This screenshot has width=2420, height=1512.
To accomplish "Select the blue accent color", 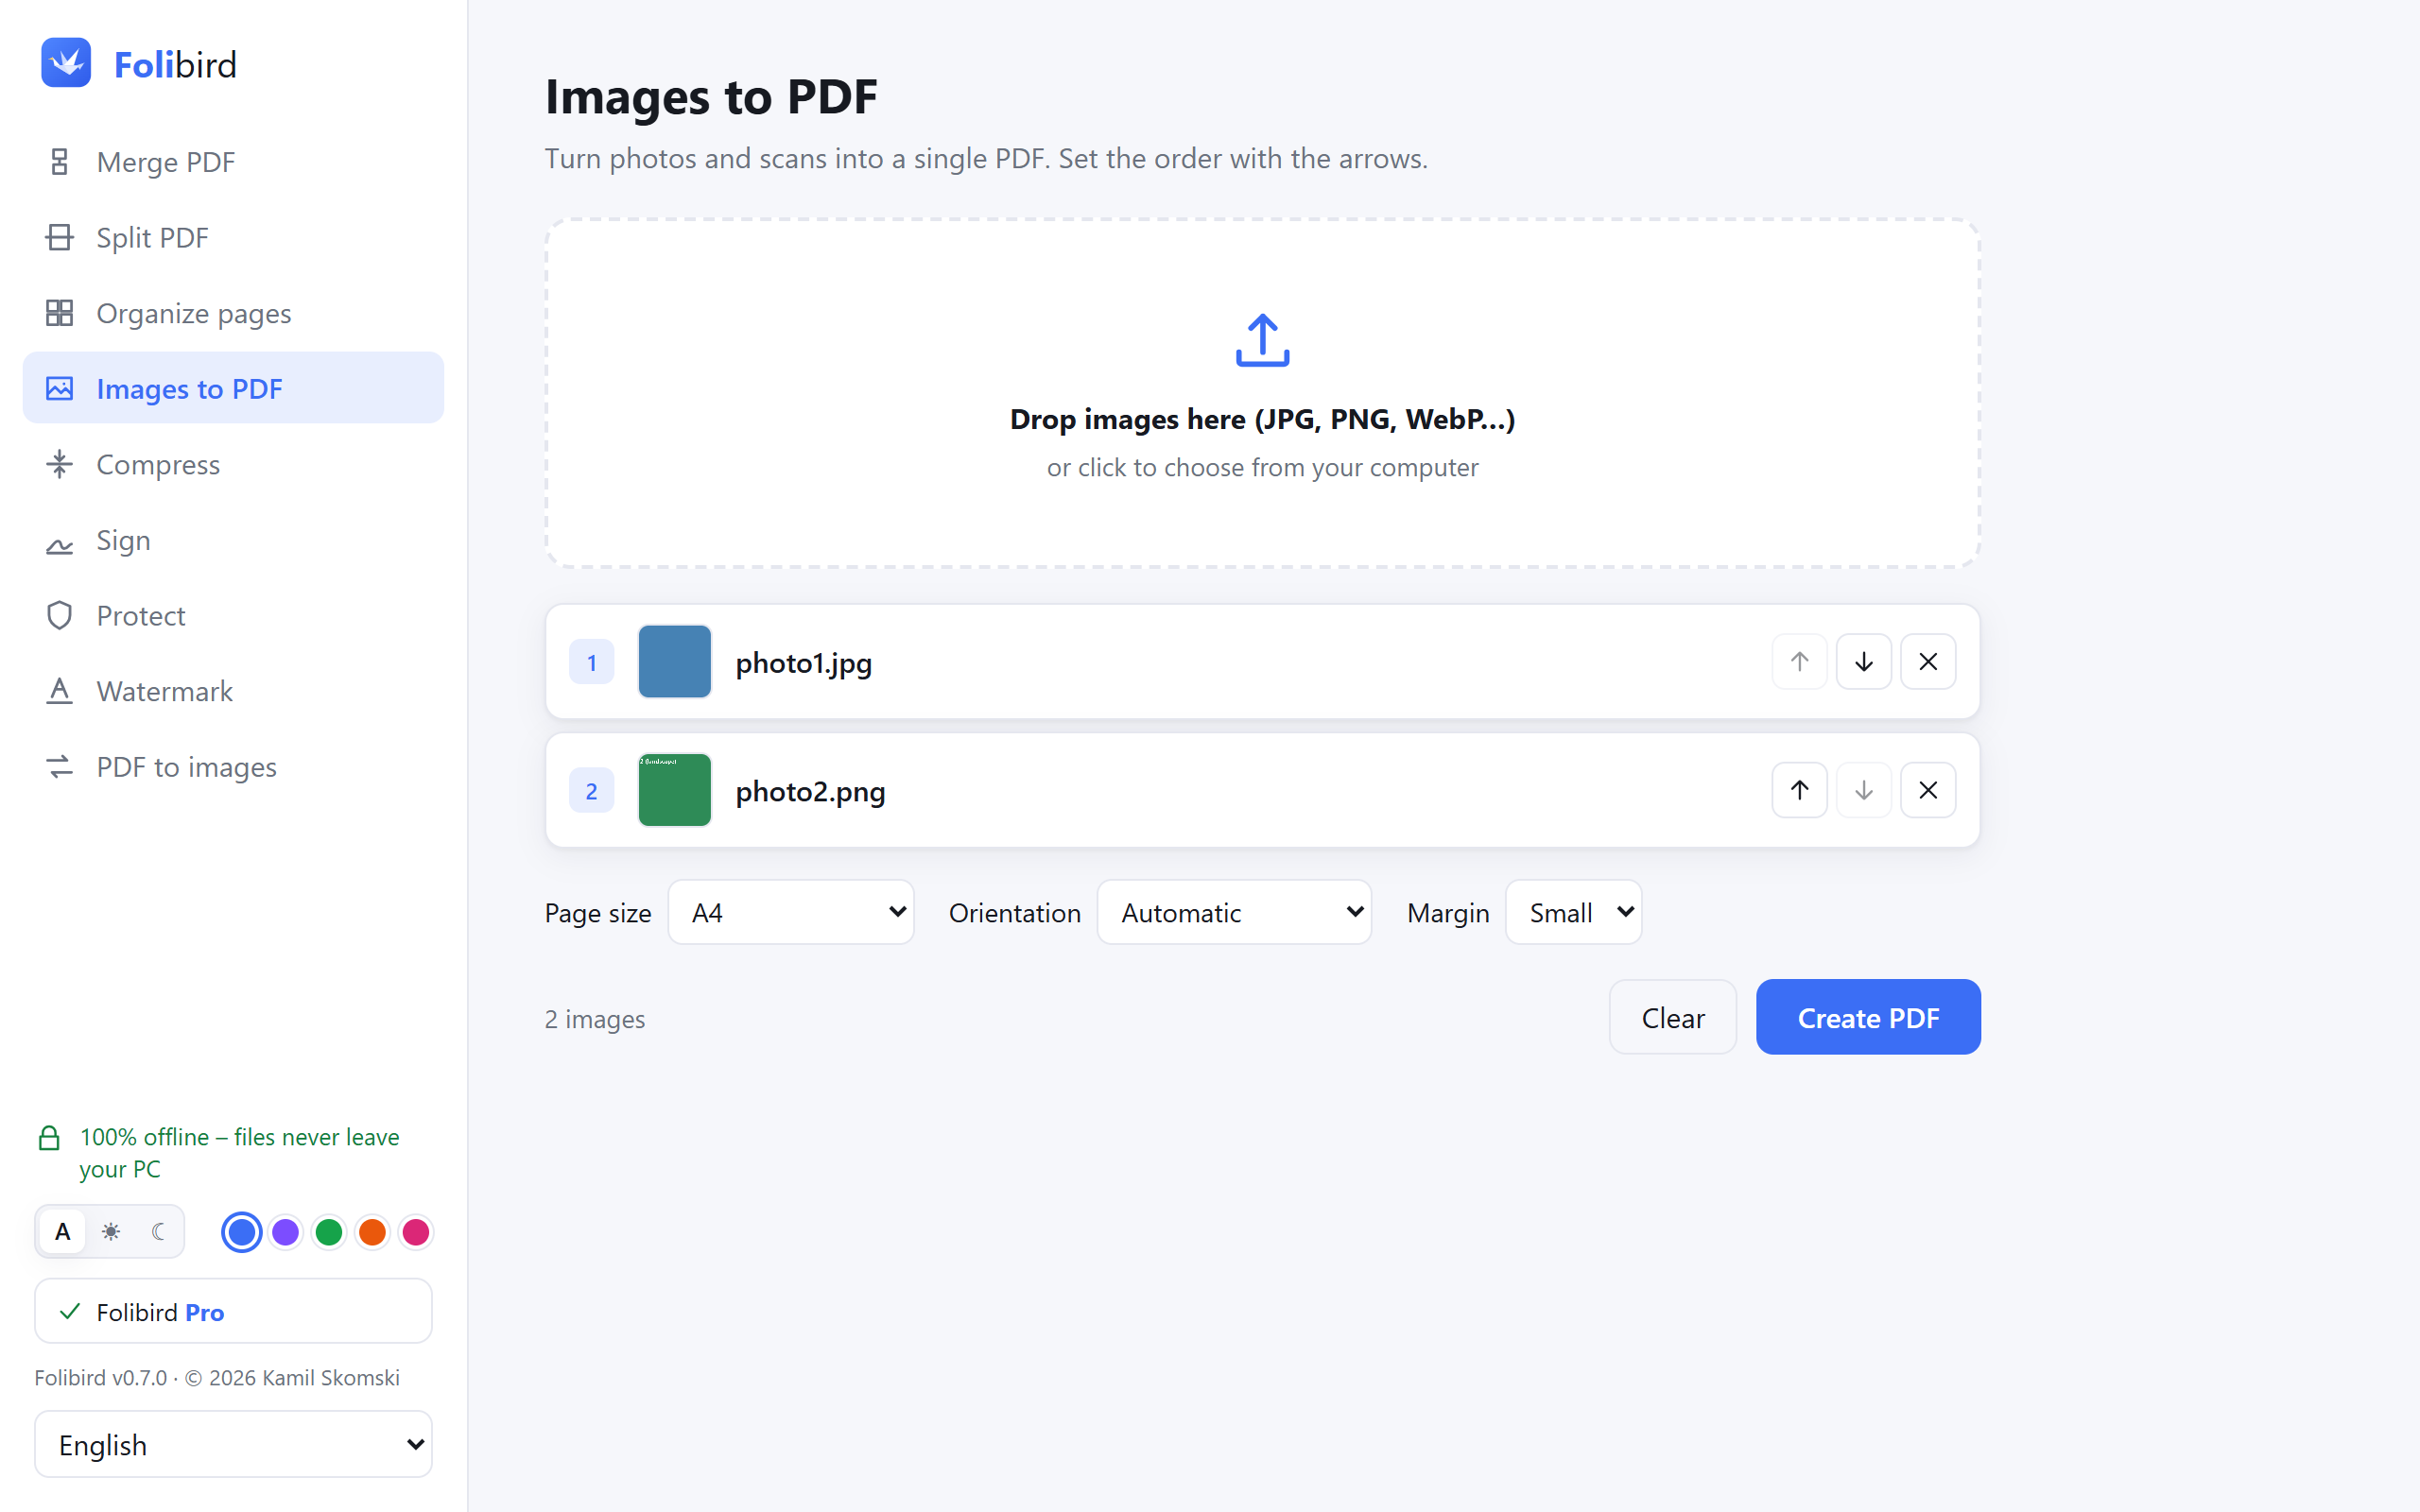I will [x=241, y=1232].
